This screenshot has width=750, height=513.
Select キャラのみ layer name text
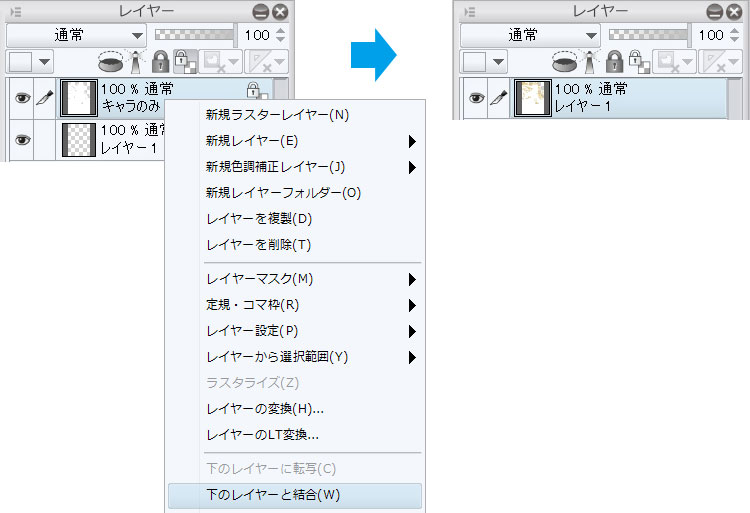point(131,106)
